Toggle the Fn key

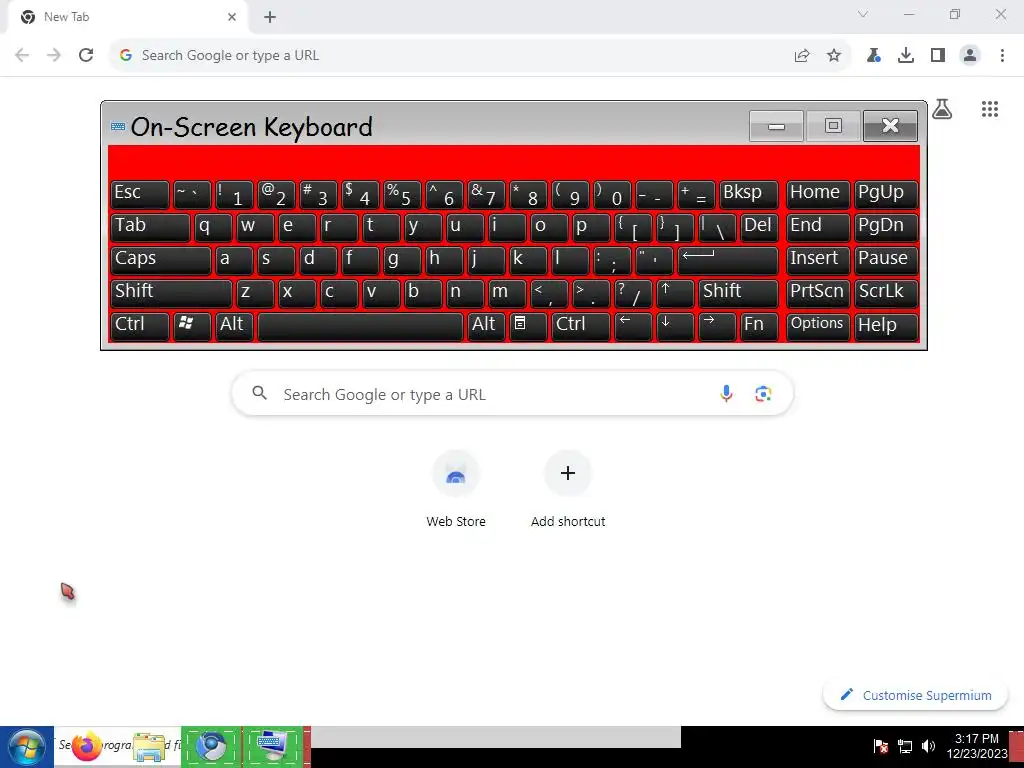click(760, 326)
